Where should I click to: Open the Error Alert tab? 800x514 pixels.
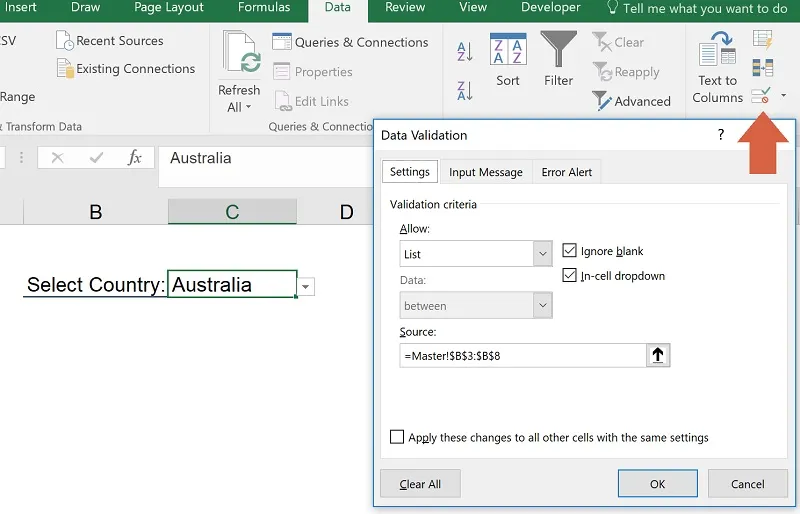(566, 172)
